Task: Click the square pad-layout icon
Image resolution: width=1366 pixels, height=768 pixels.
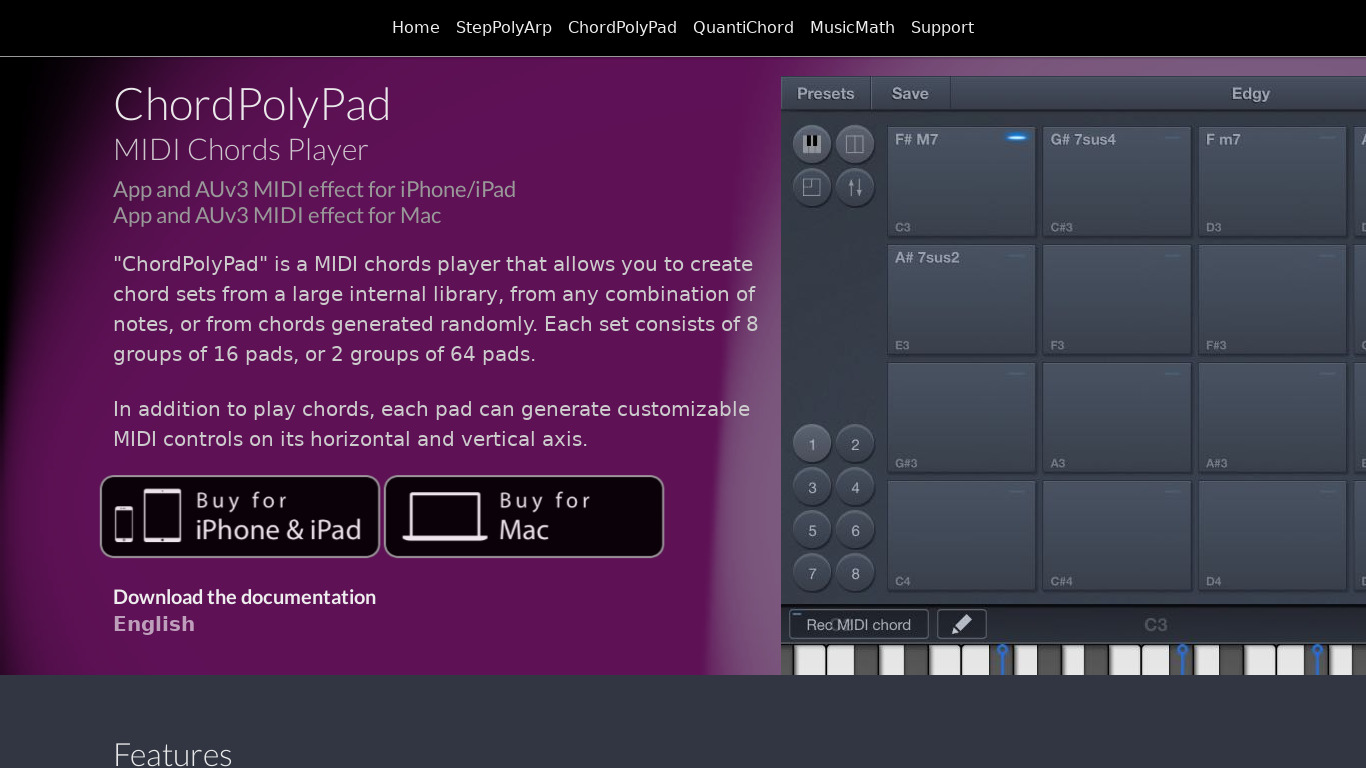Action: pyautogui.click(x=812, y=187)
